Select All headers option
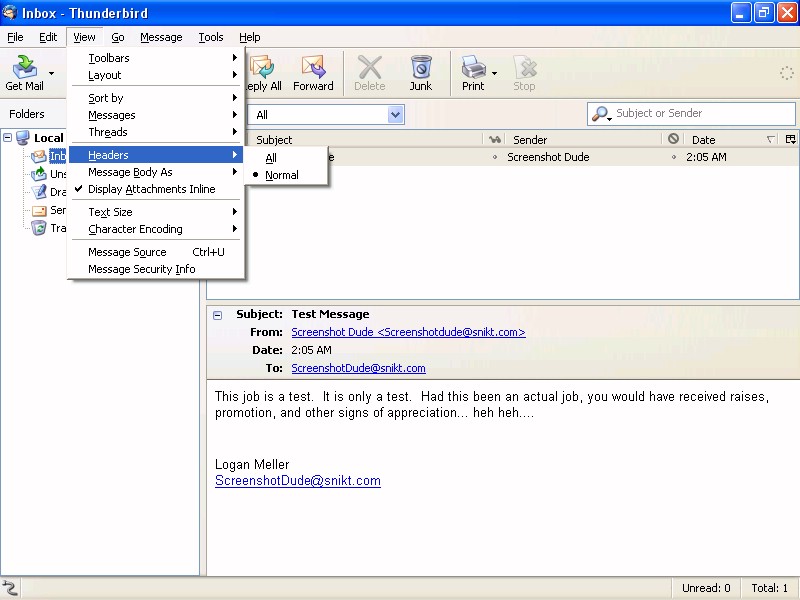The image size is (800, 600). click(287, 158)
